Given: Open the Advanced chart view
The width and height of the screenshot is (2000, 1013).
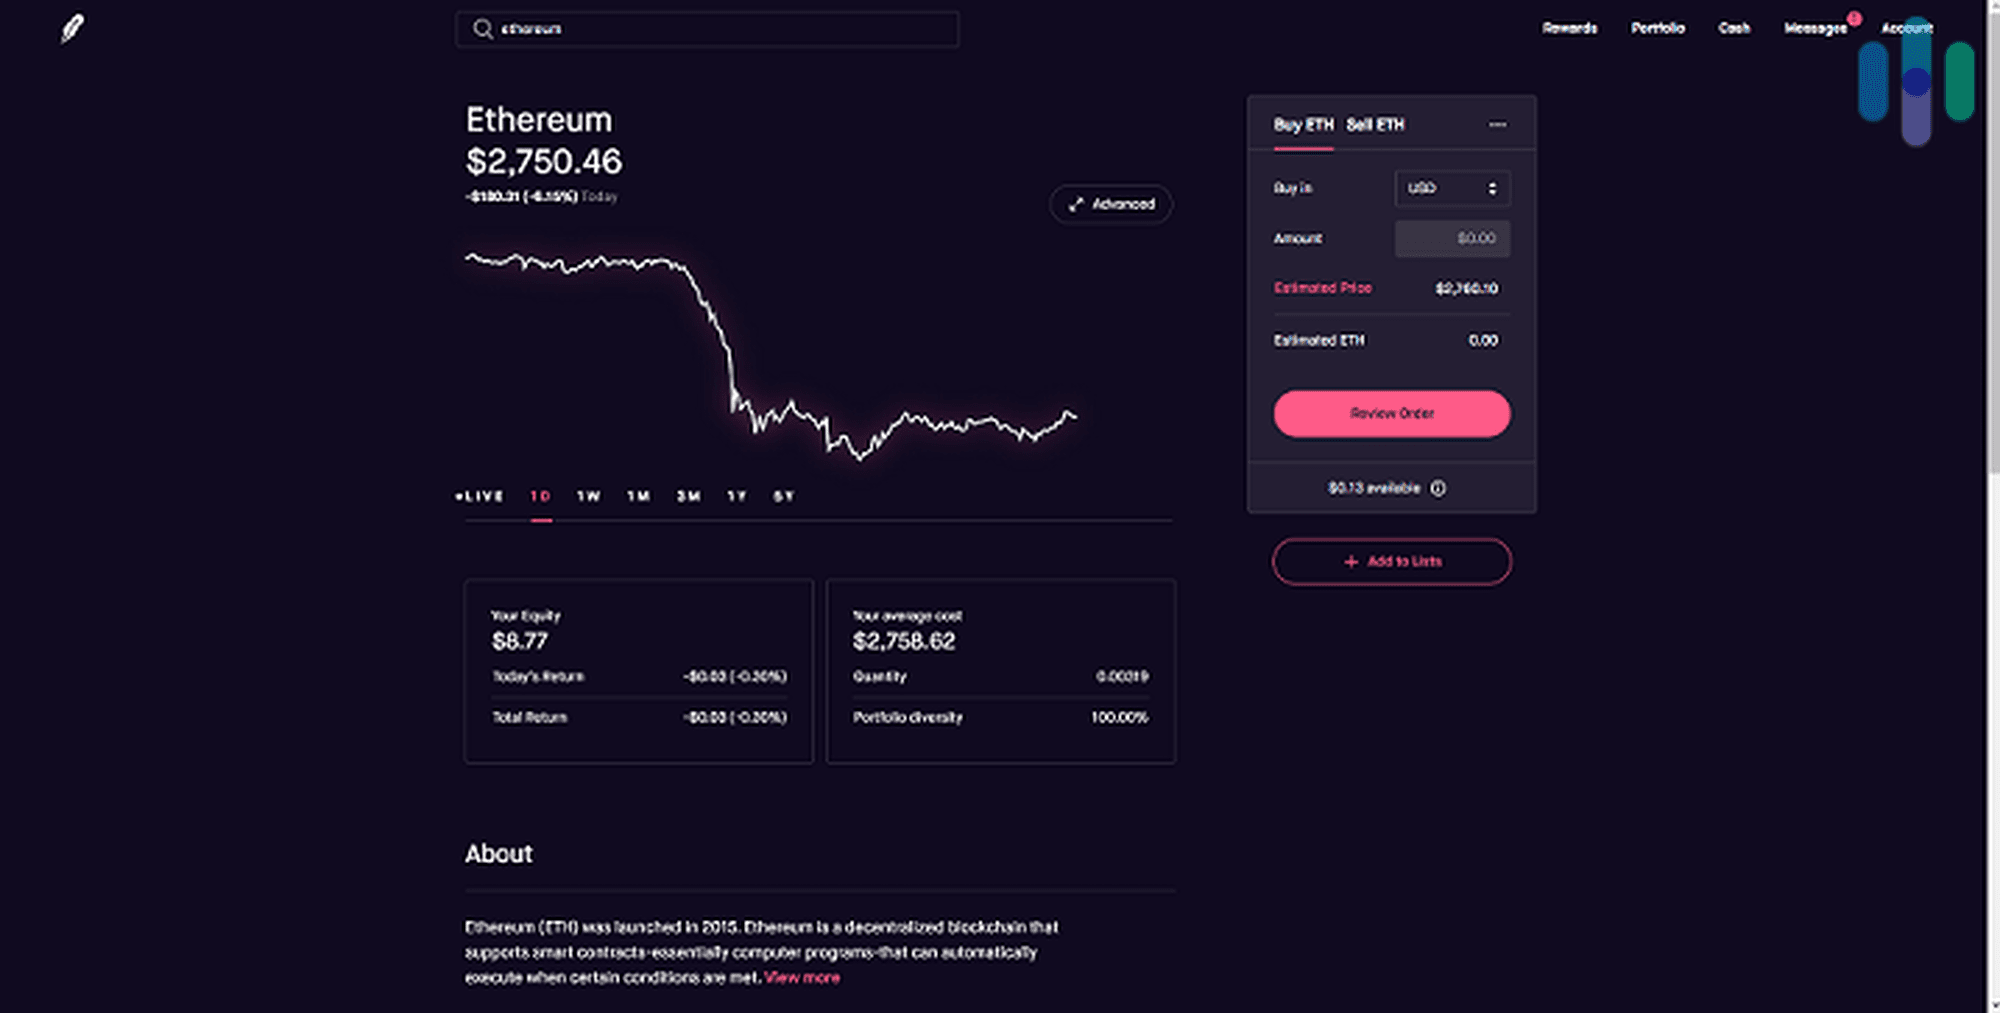Looking at the screenshot, I should coord(1111,204).
